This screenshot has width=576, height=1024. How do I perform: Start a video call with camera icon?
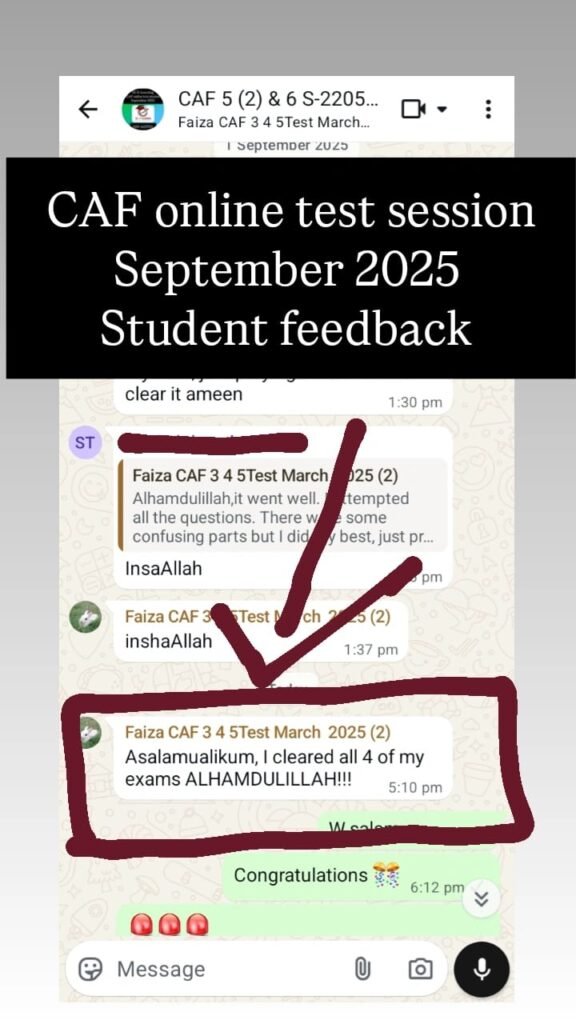(413, 108)
